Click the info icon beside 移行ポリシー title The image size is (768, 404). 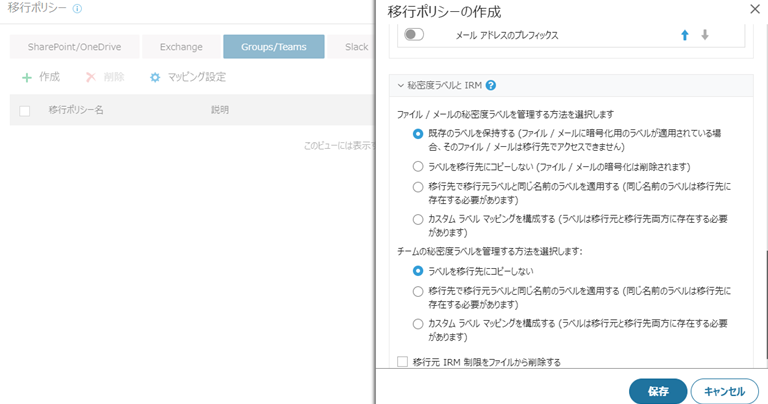tap(77, 9)
